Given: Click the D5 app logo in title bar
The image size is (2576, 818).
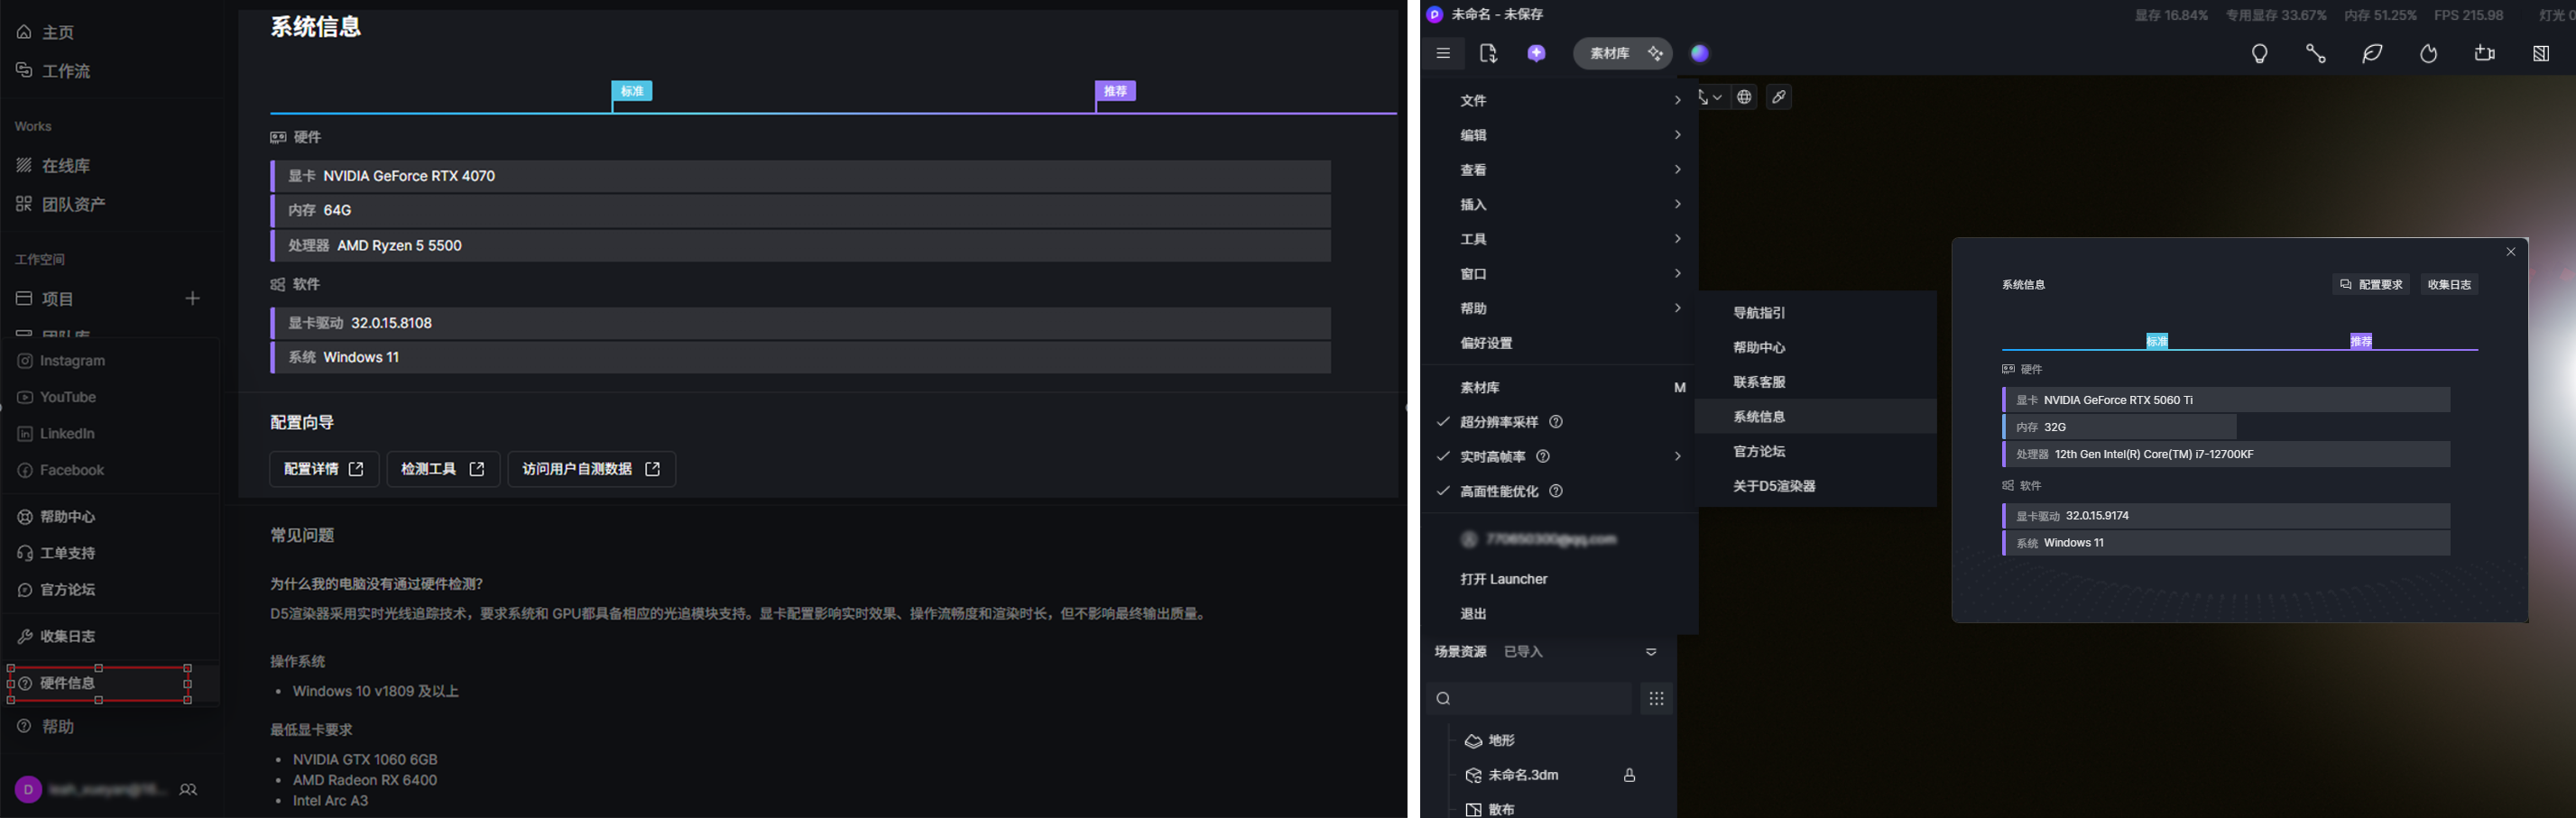Looking at the screenshot, I should coord(1435,15).
